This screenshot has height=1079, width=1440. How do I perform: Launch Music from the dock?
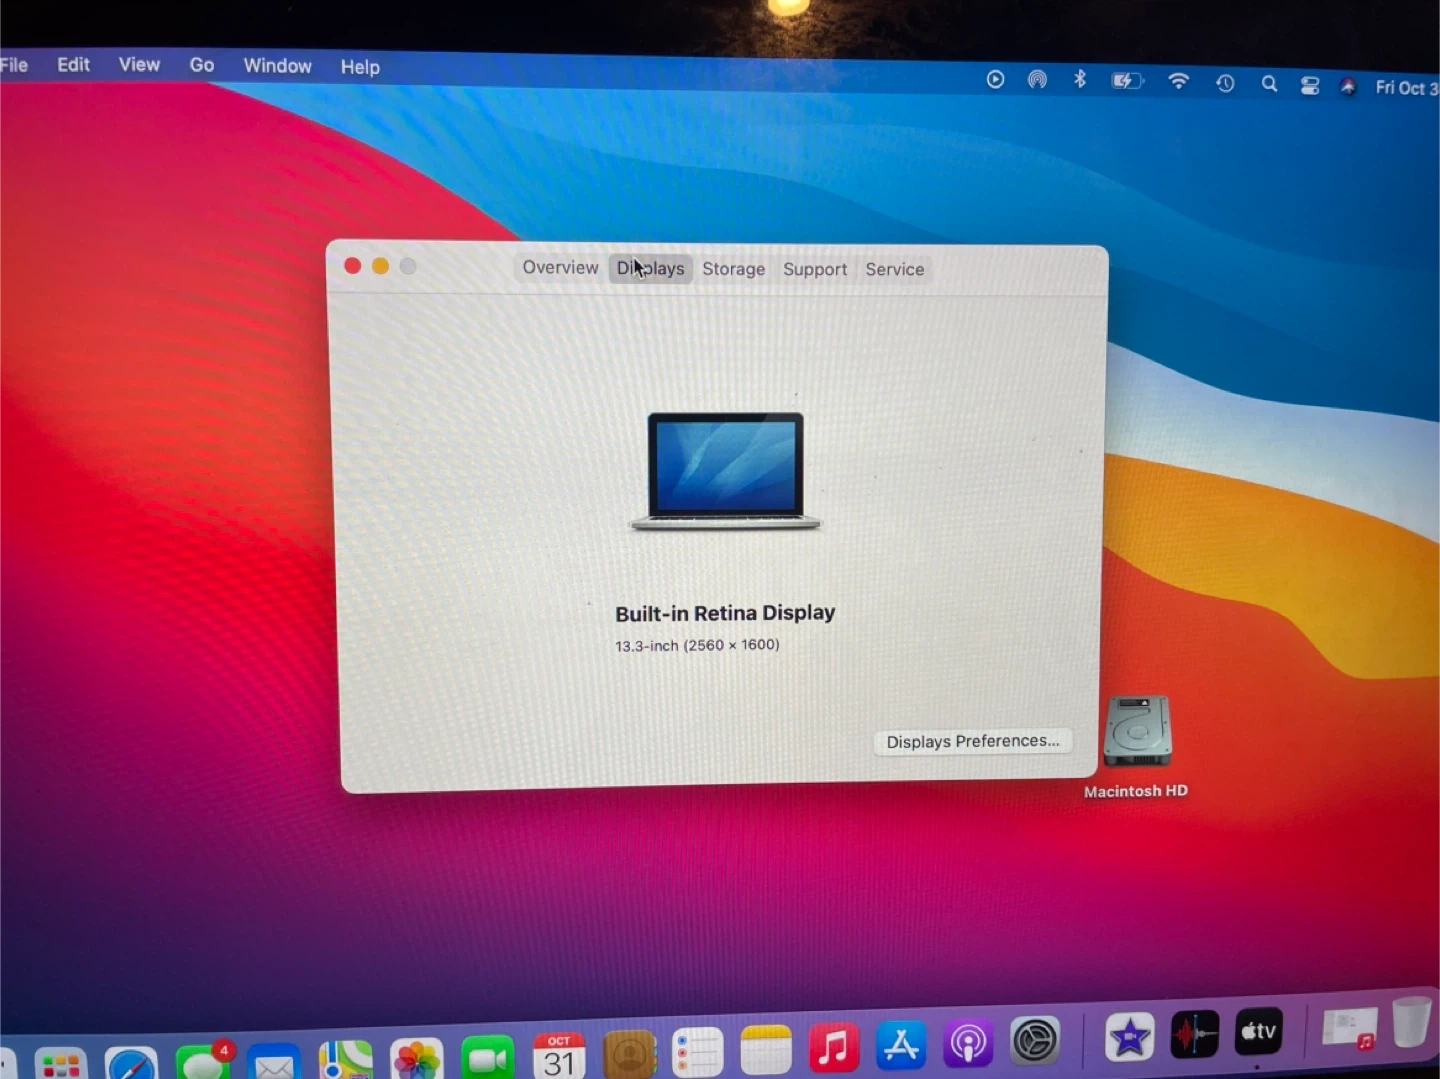tap(833, 1048)
